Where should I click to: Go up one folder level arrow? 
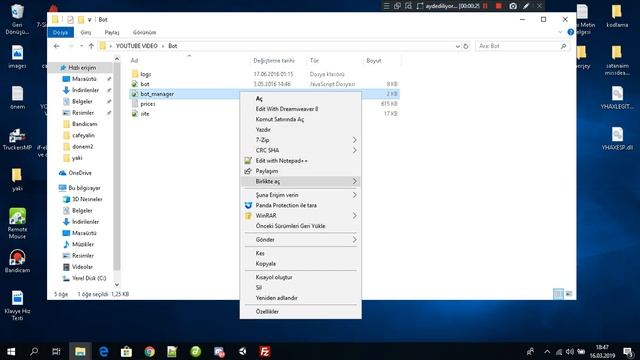pos(91,46)
